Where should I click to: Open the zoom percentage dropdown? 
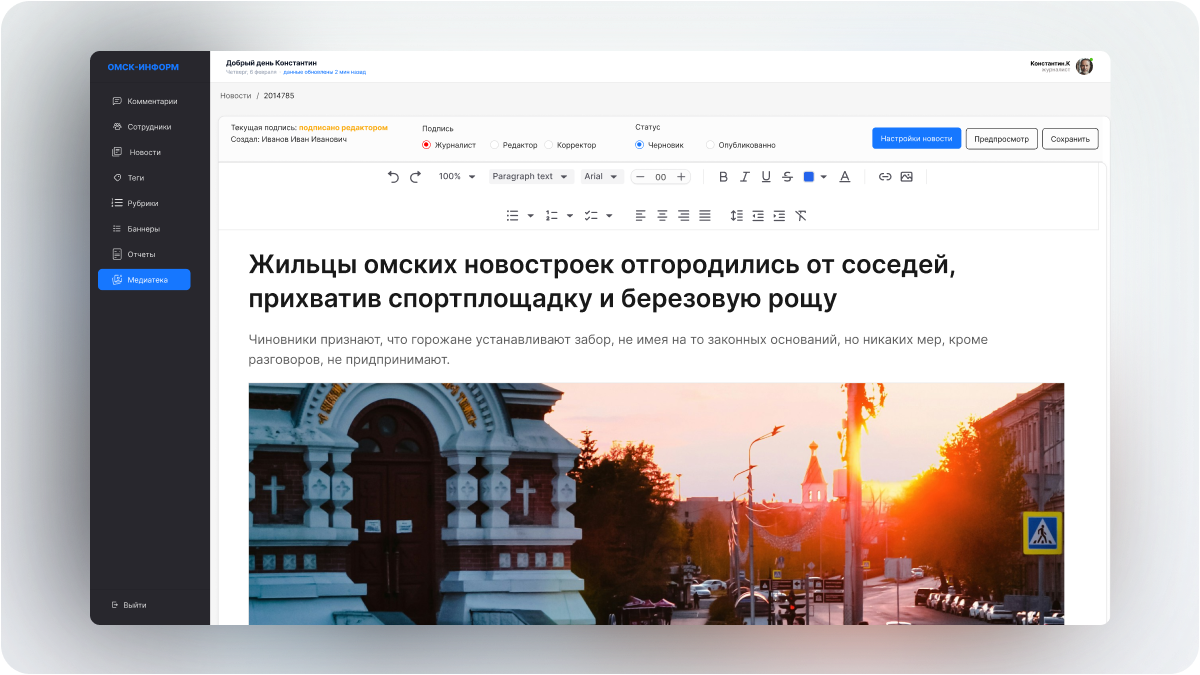(458, 176)
